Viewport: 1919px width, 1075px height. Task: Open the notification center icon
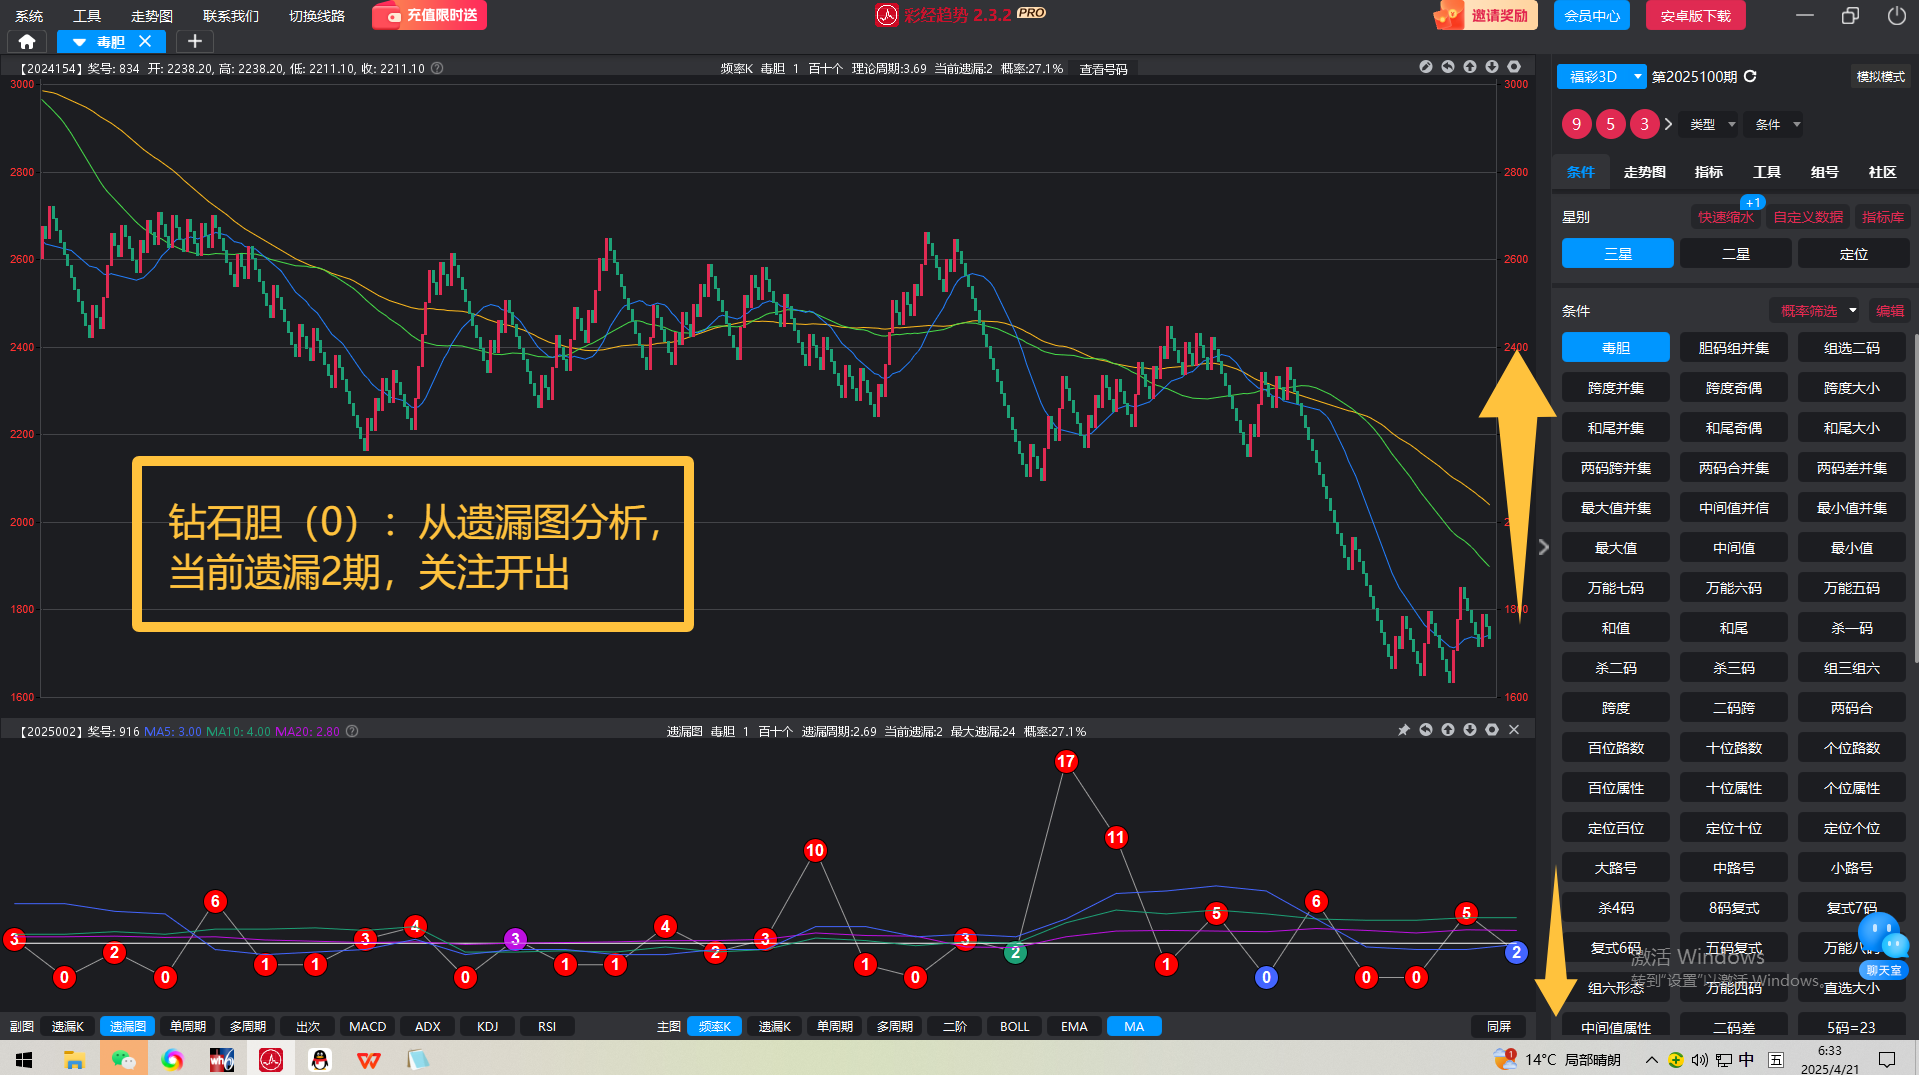(x=1887, y=1059)
